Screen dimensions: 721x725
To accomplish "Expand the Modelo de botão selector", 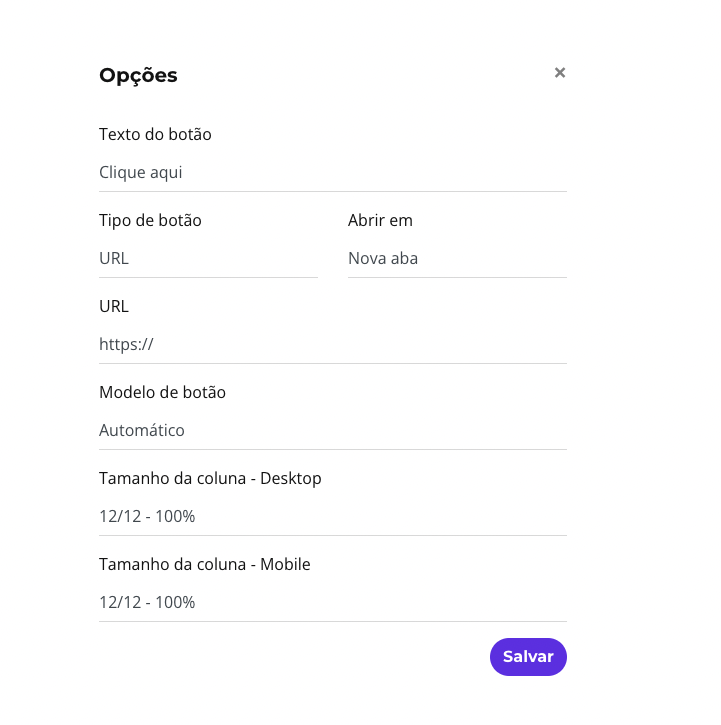I will [333, 430].
